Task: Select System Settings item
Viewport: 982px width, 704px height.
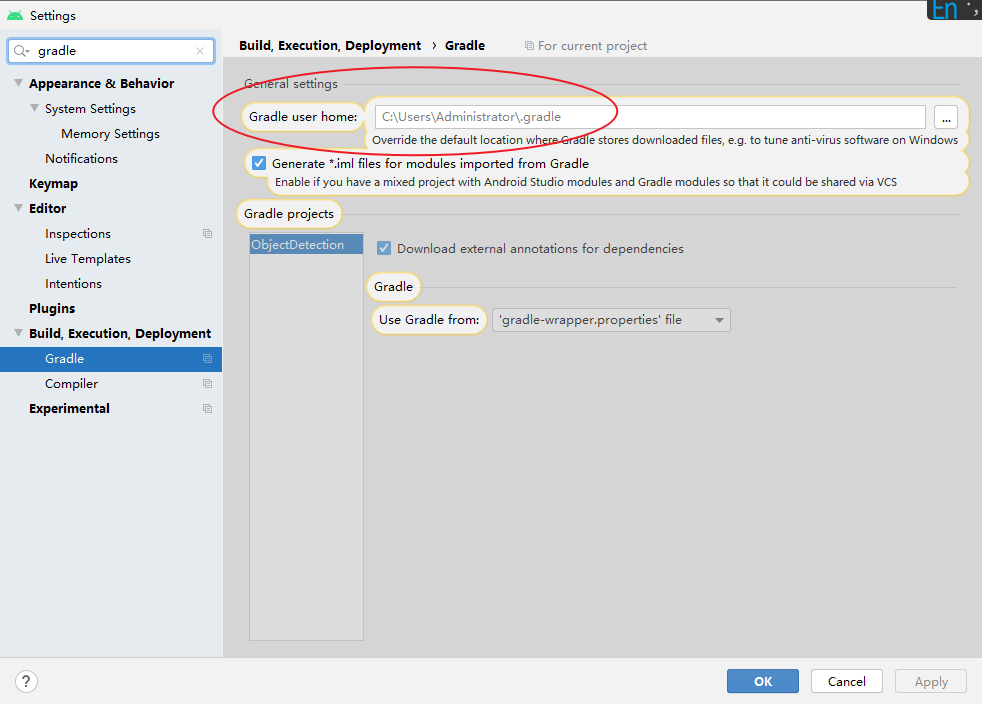Action: click(90, 109)
